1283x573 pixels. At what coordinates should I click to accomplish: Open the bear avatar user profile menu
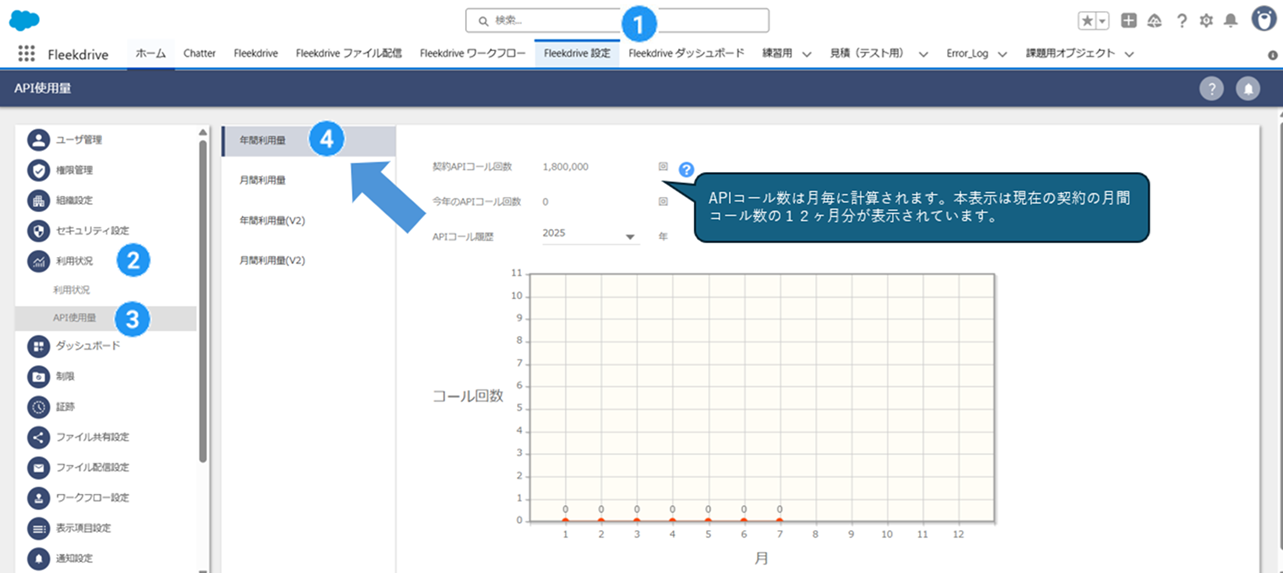click(1264, 19)
